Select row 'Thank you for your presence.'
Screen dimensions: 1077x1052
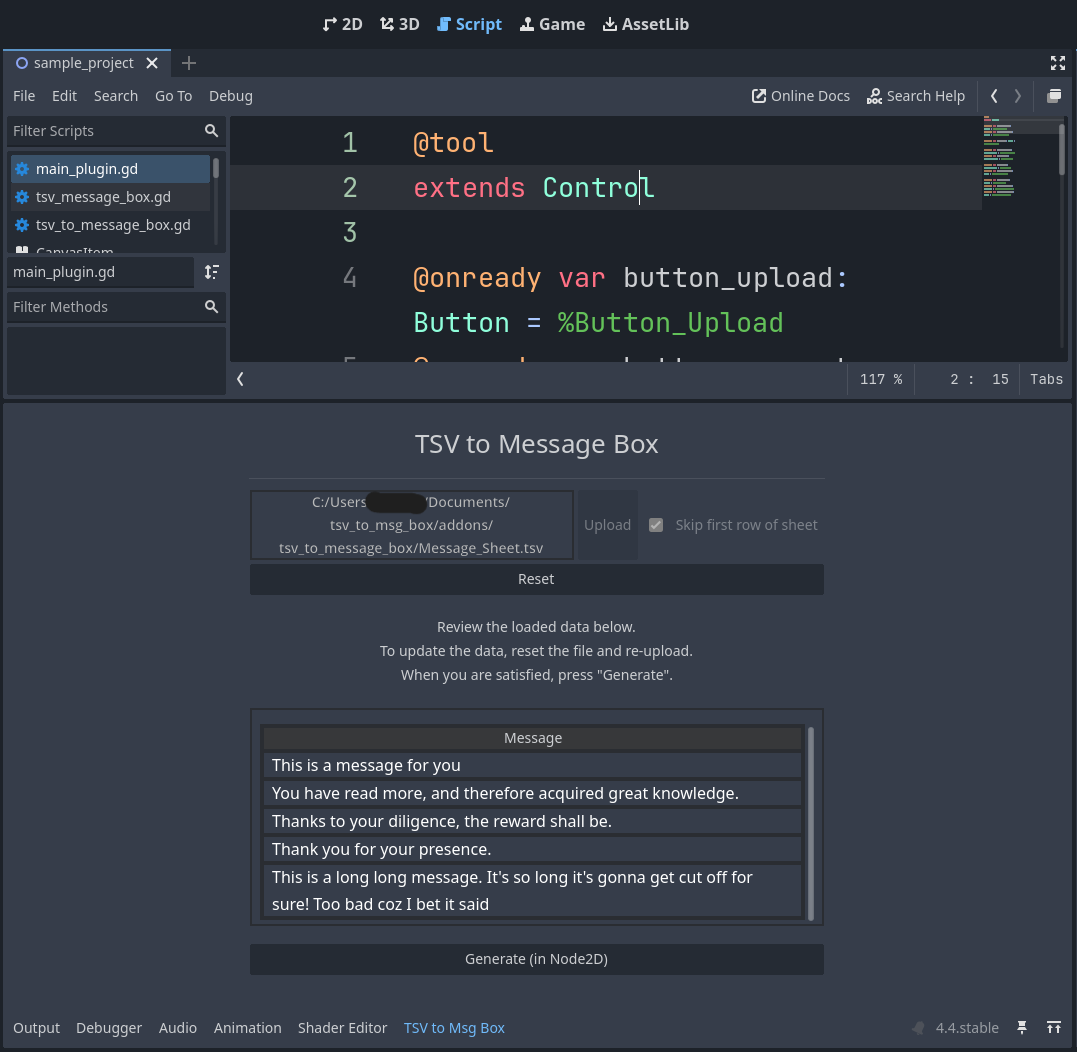tap(532, 849)
